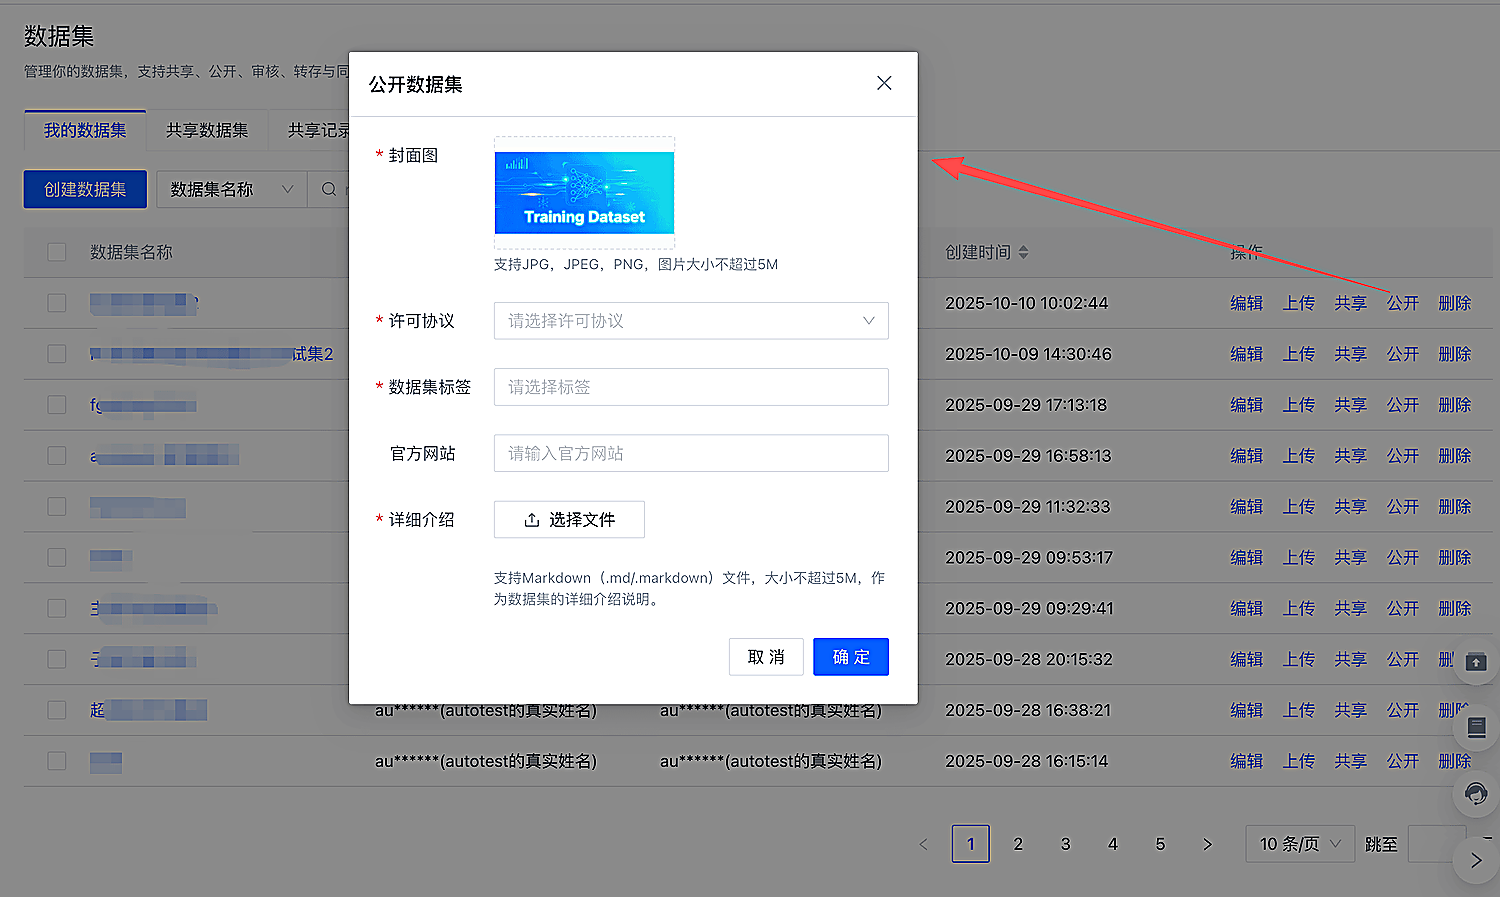Screen dimensions: 1500x897
Task: Tick the checkbox for the 2025-10-10 10:02:44 row
Action: 57,303
